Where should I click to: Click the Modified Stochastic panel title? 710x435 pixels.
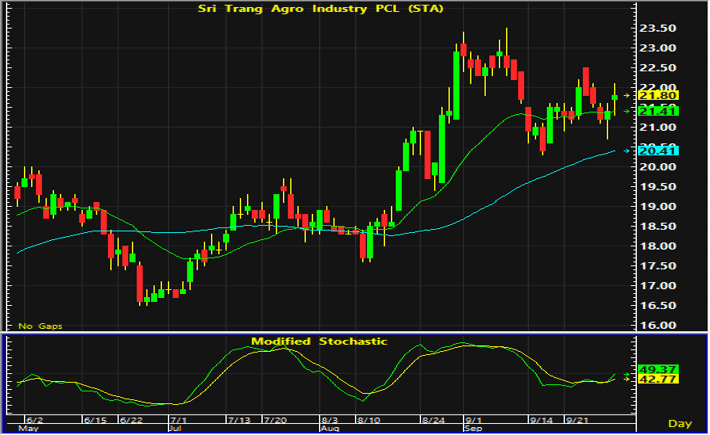coord(319,341)
